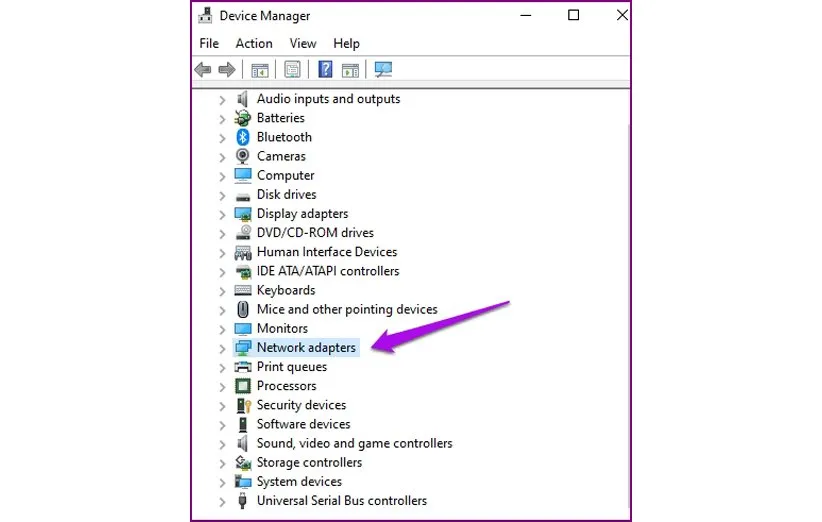The height and width of the screenshot is (522, 822).
Task: Select the Processors chip icon
Action: pyautogui.click(x=242, y=386)
